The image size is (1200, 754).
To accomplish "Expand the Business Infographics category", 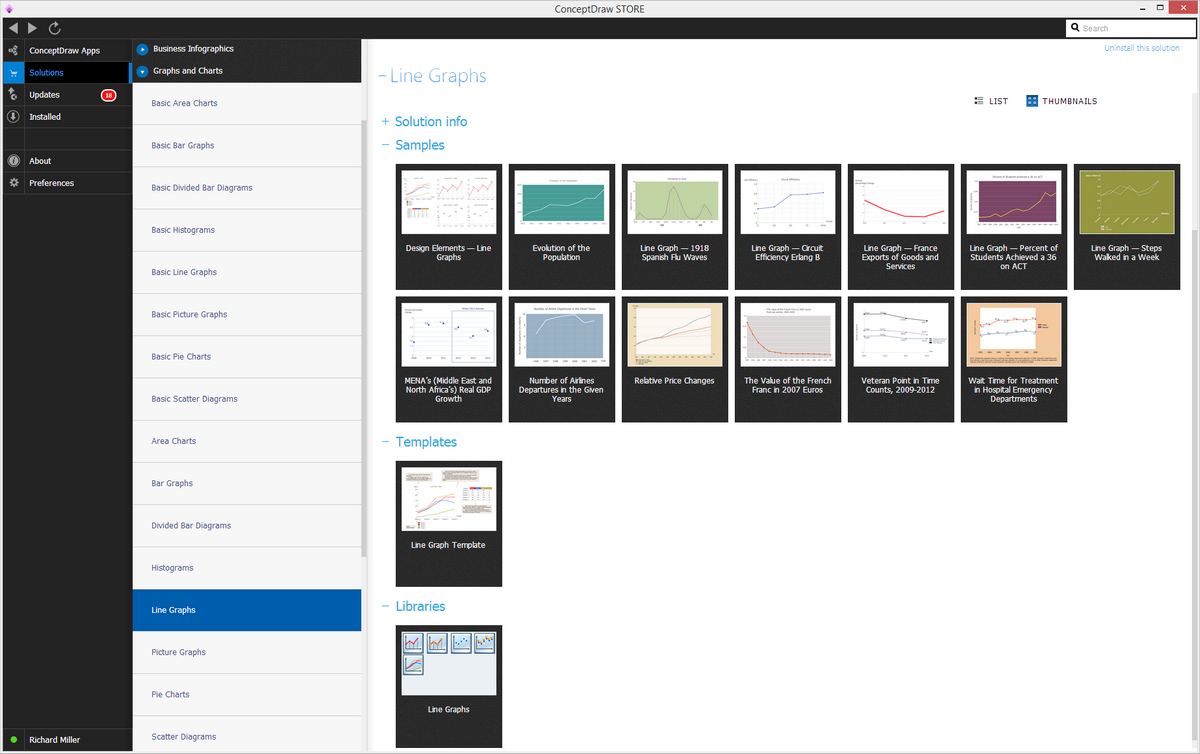I will [143, 49].
